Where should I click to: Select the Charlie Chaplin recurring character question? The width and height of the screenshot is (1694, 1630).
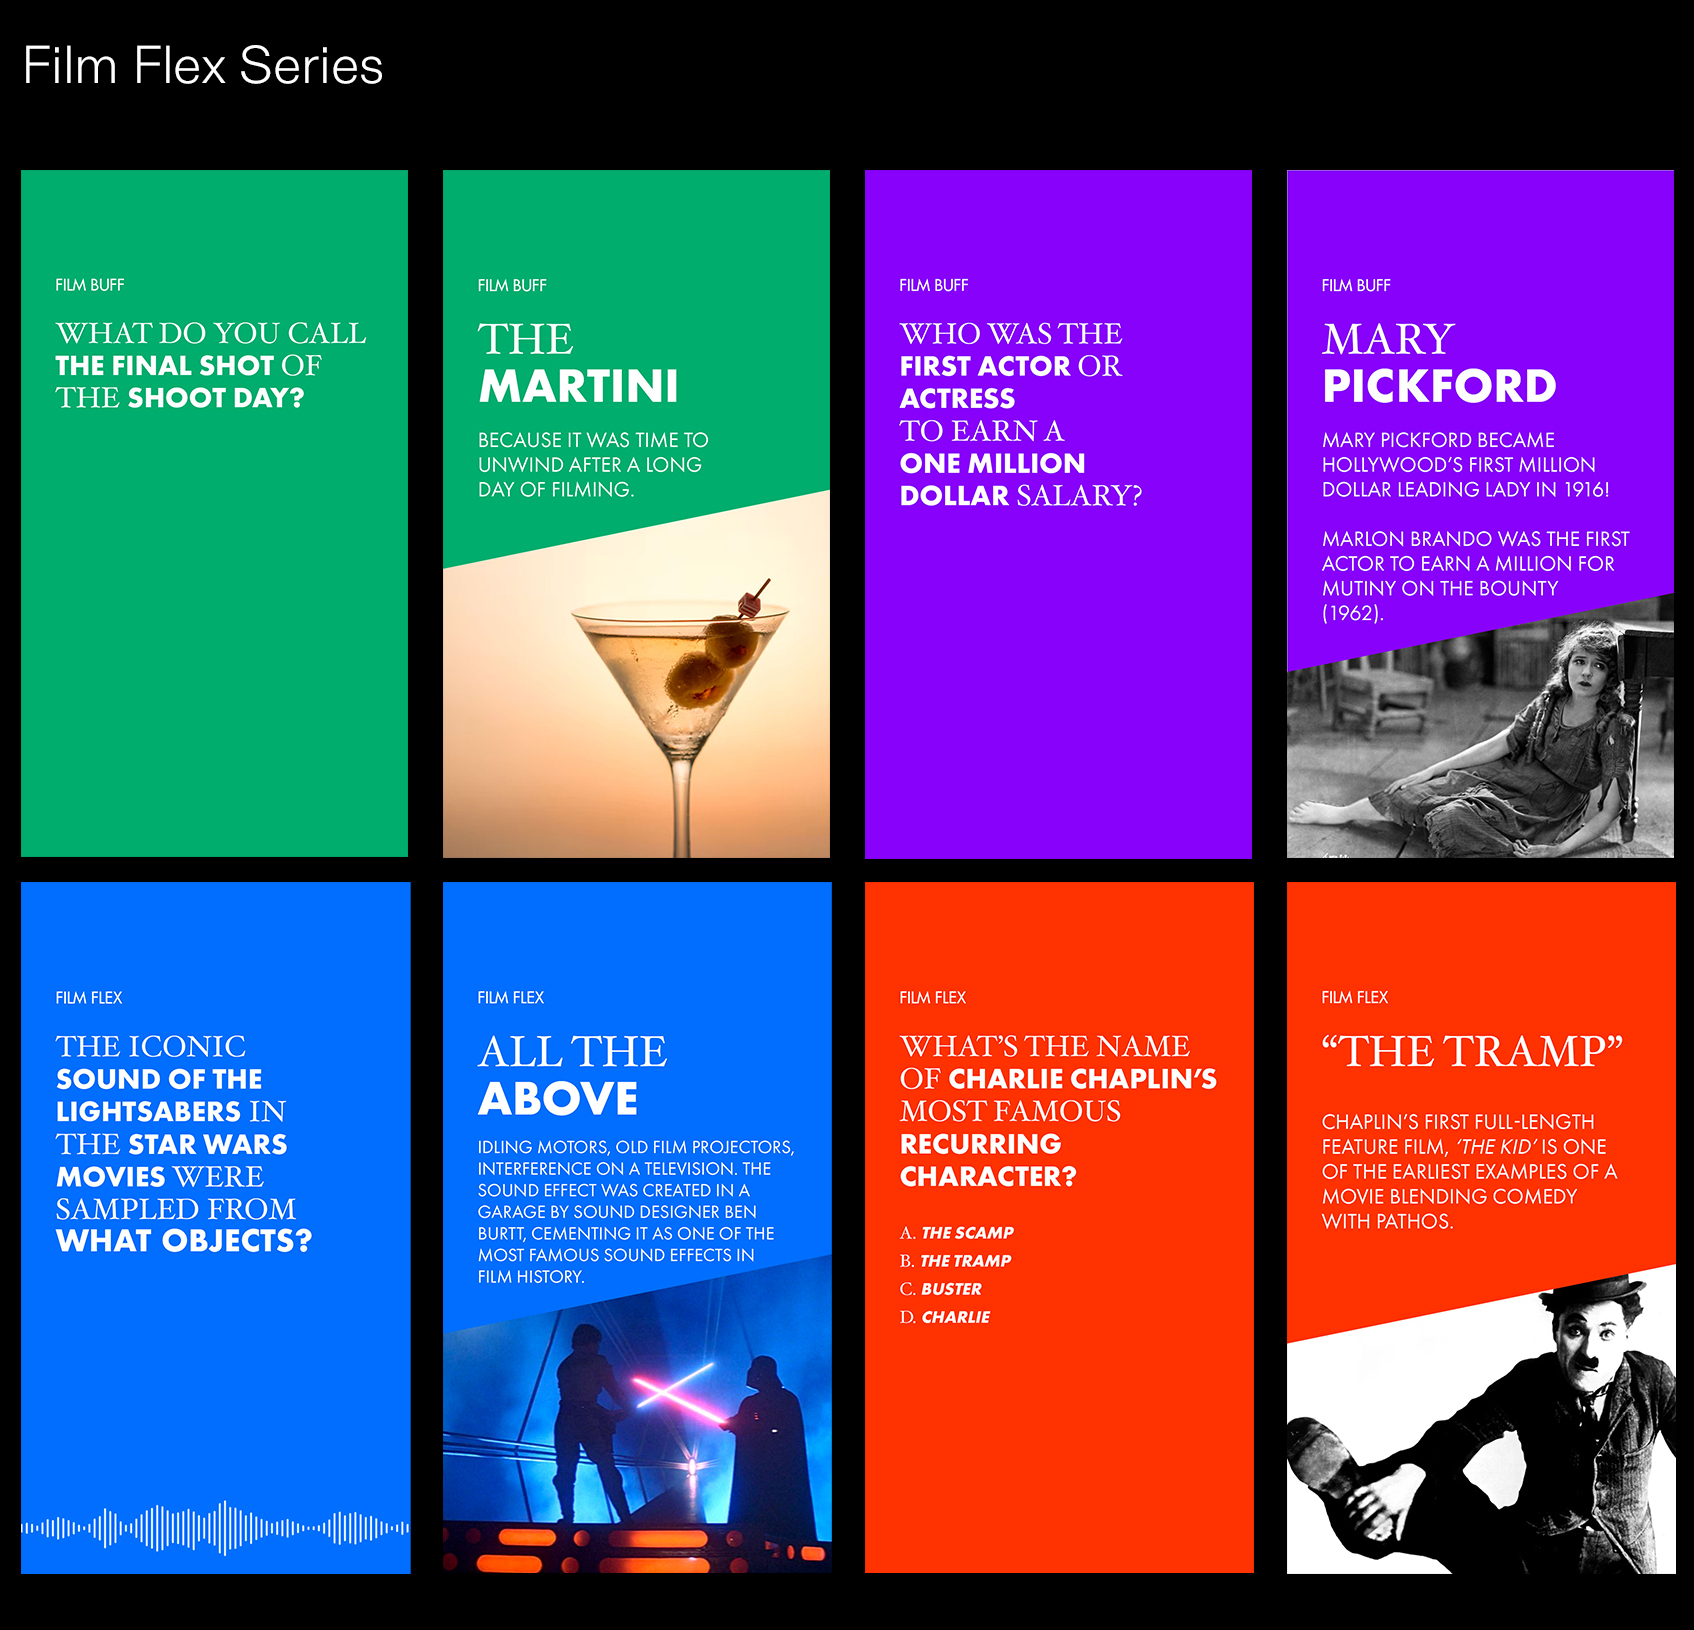click(1058, 1110)
